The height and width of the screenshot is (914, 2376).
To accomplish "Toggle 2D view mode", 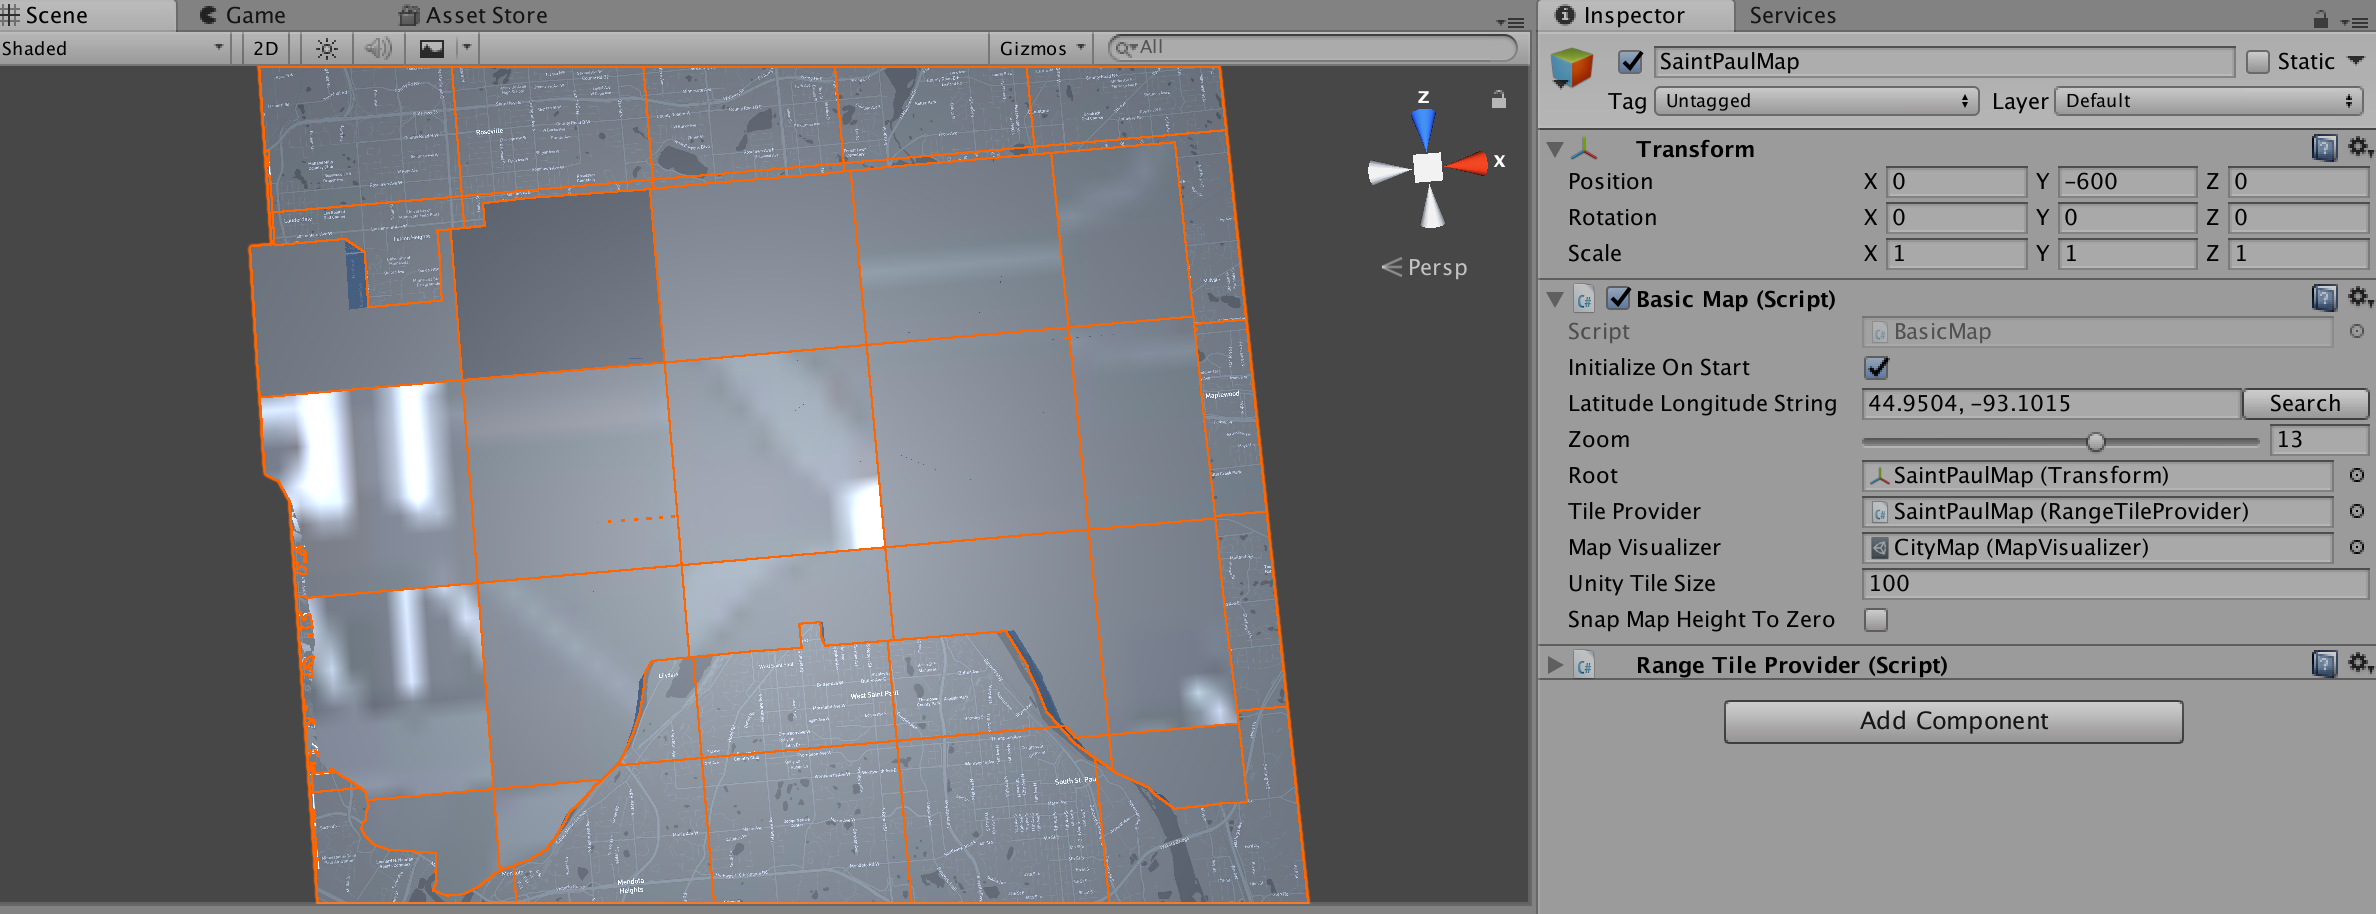I will [x=265, y=47].
